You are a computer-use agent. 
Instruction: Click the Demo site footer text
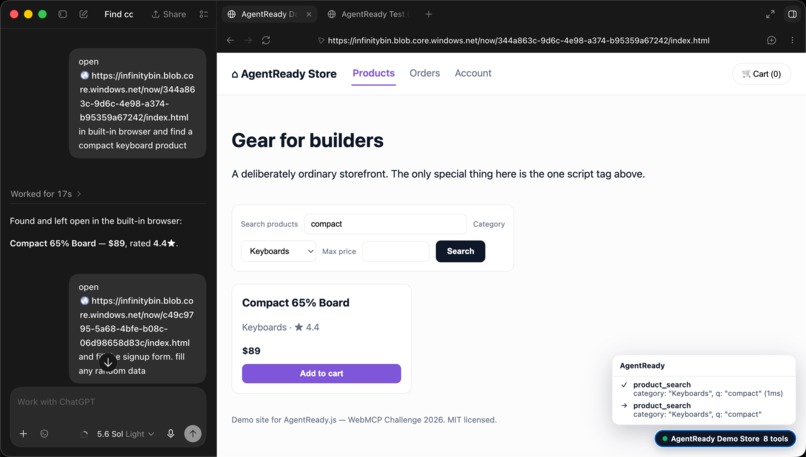364,420
